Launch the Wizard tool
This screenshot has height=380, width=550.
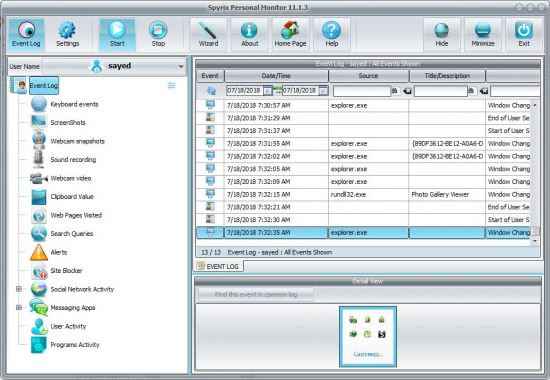208,34
